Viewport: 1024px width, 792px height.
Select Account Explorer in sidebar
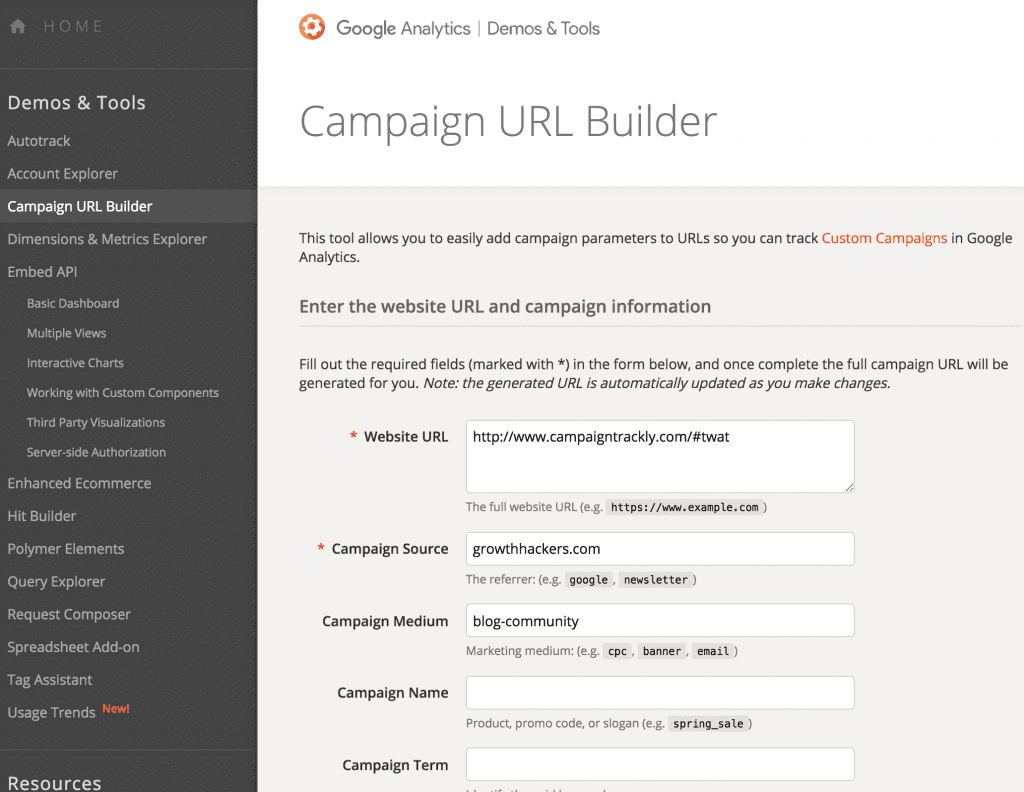pos(62,174)
